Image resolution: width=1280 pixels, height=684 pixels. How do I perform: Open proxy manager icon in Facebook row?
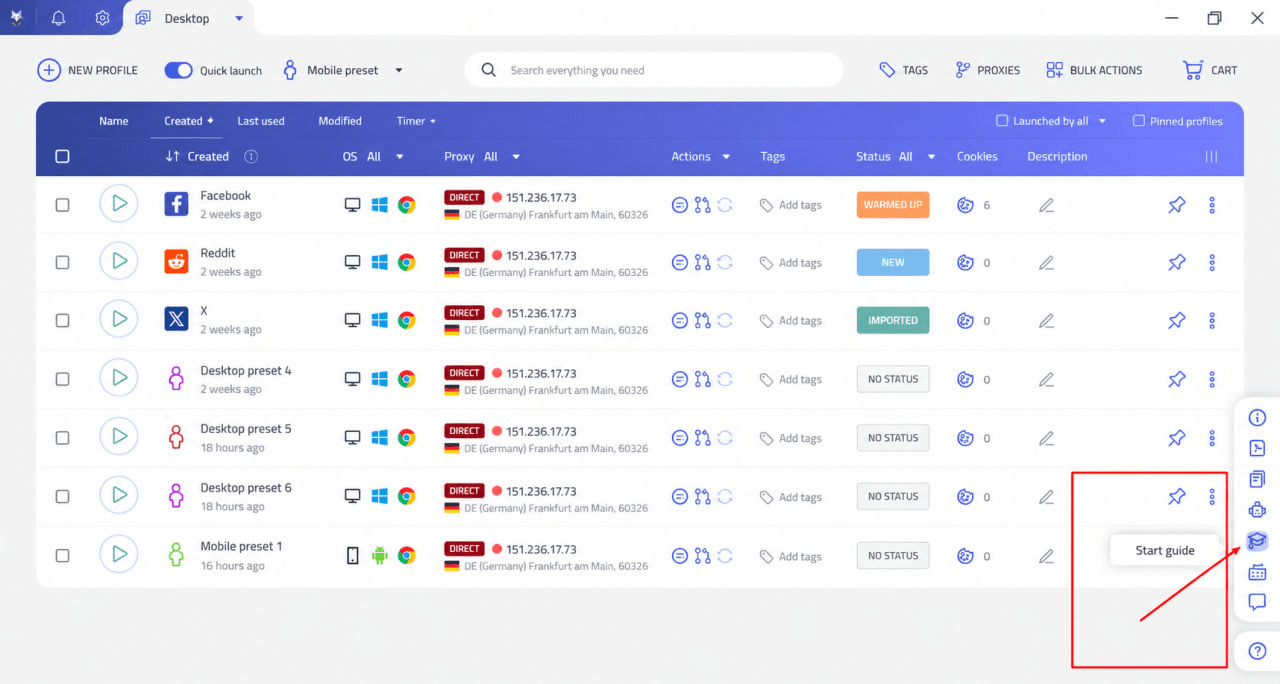point(702,205)
